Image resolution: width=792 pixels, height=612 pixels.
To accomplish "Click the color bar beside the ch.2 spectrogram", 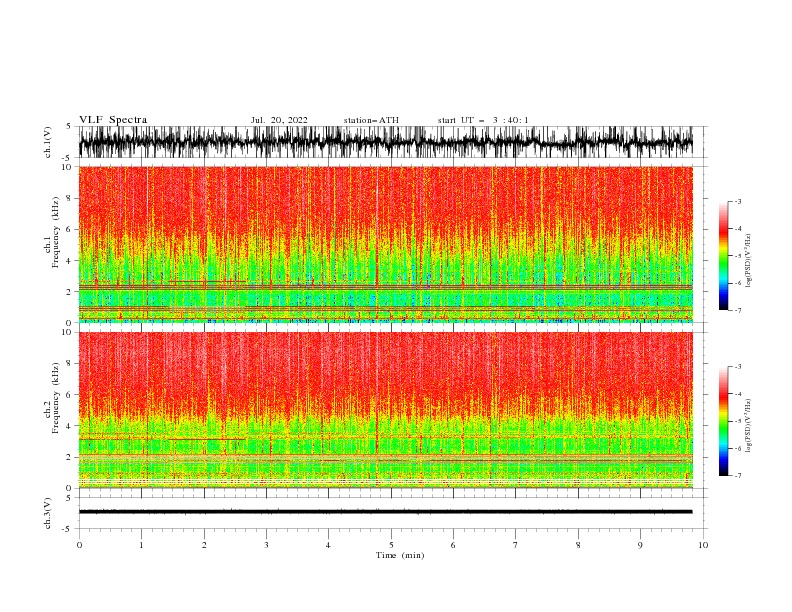I will coord(723,421).
